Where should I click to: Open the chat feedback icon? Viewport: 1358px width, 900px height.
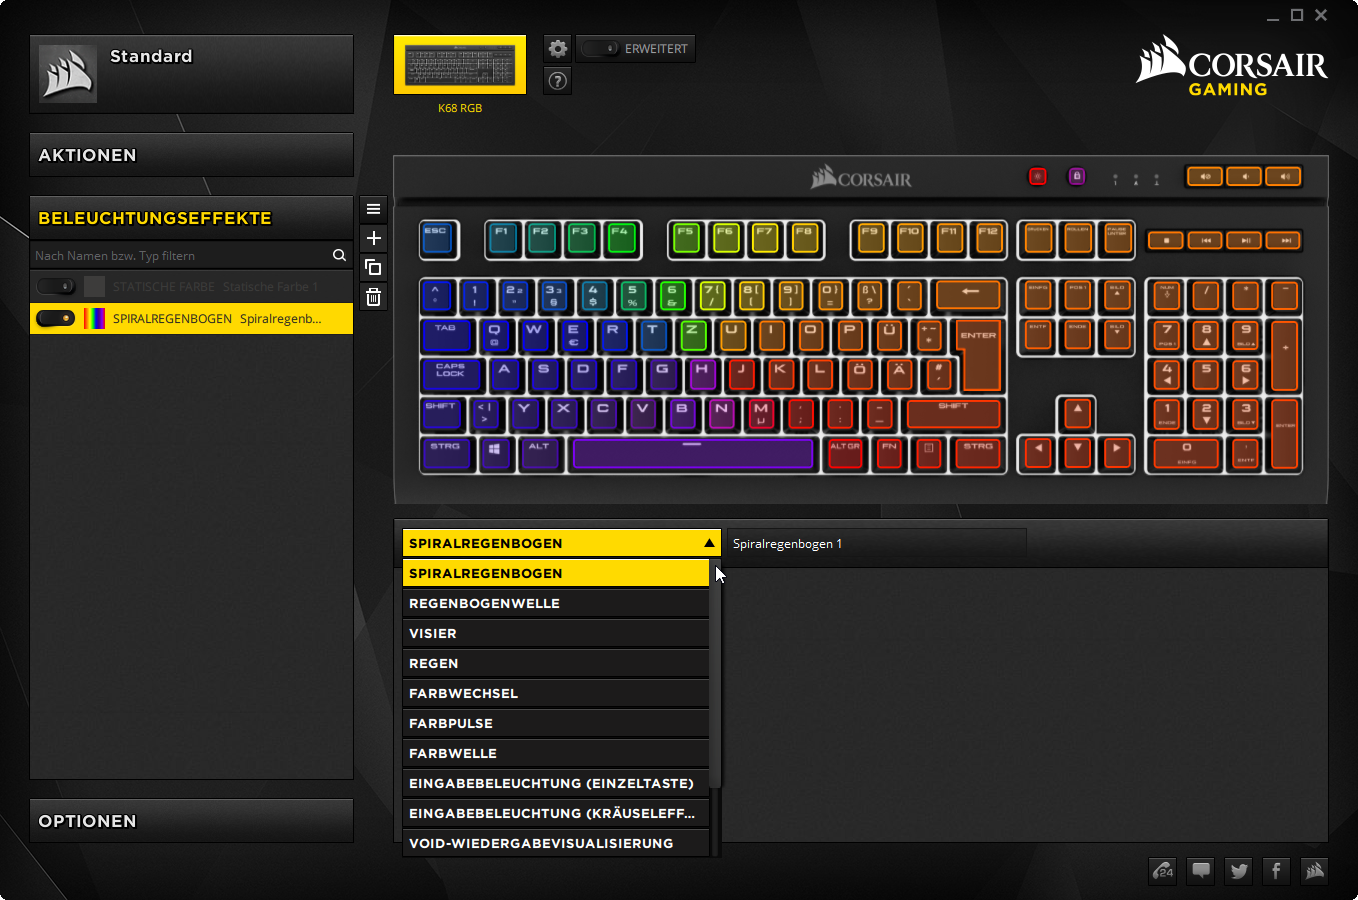tap(1201, 871)
